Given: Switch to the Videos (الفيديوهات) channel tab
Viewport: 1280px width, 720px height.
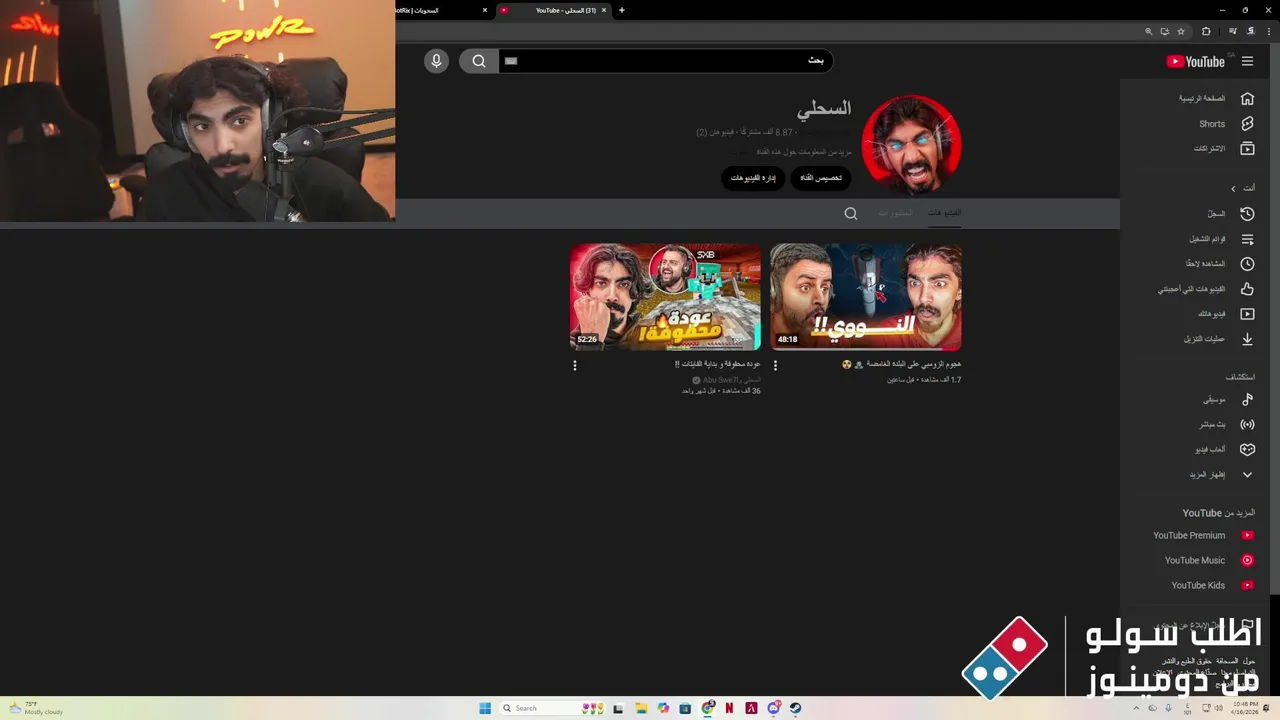Looking at the screenshot, I should point(944,213).
